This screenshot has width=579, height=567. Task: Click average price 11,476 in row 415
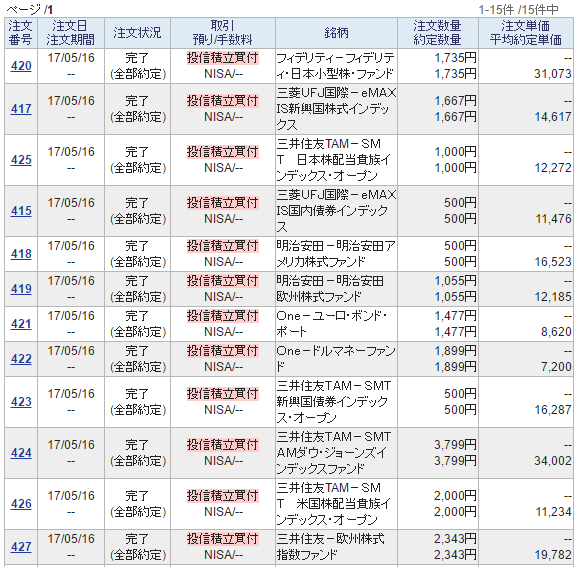coord(553,219)
